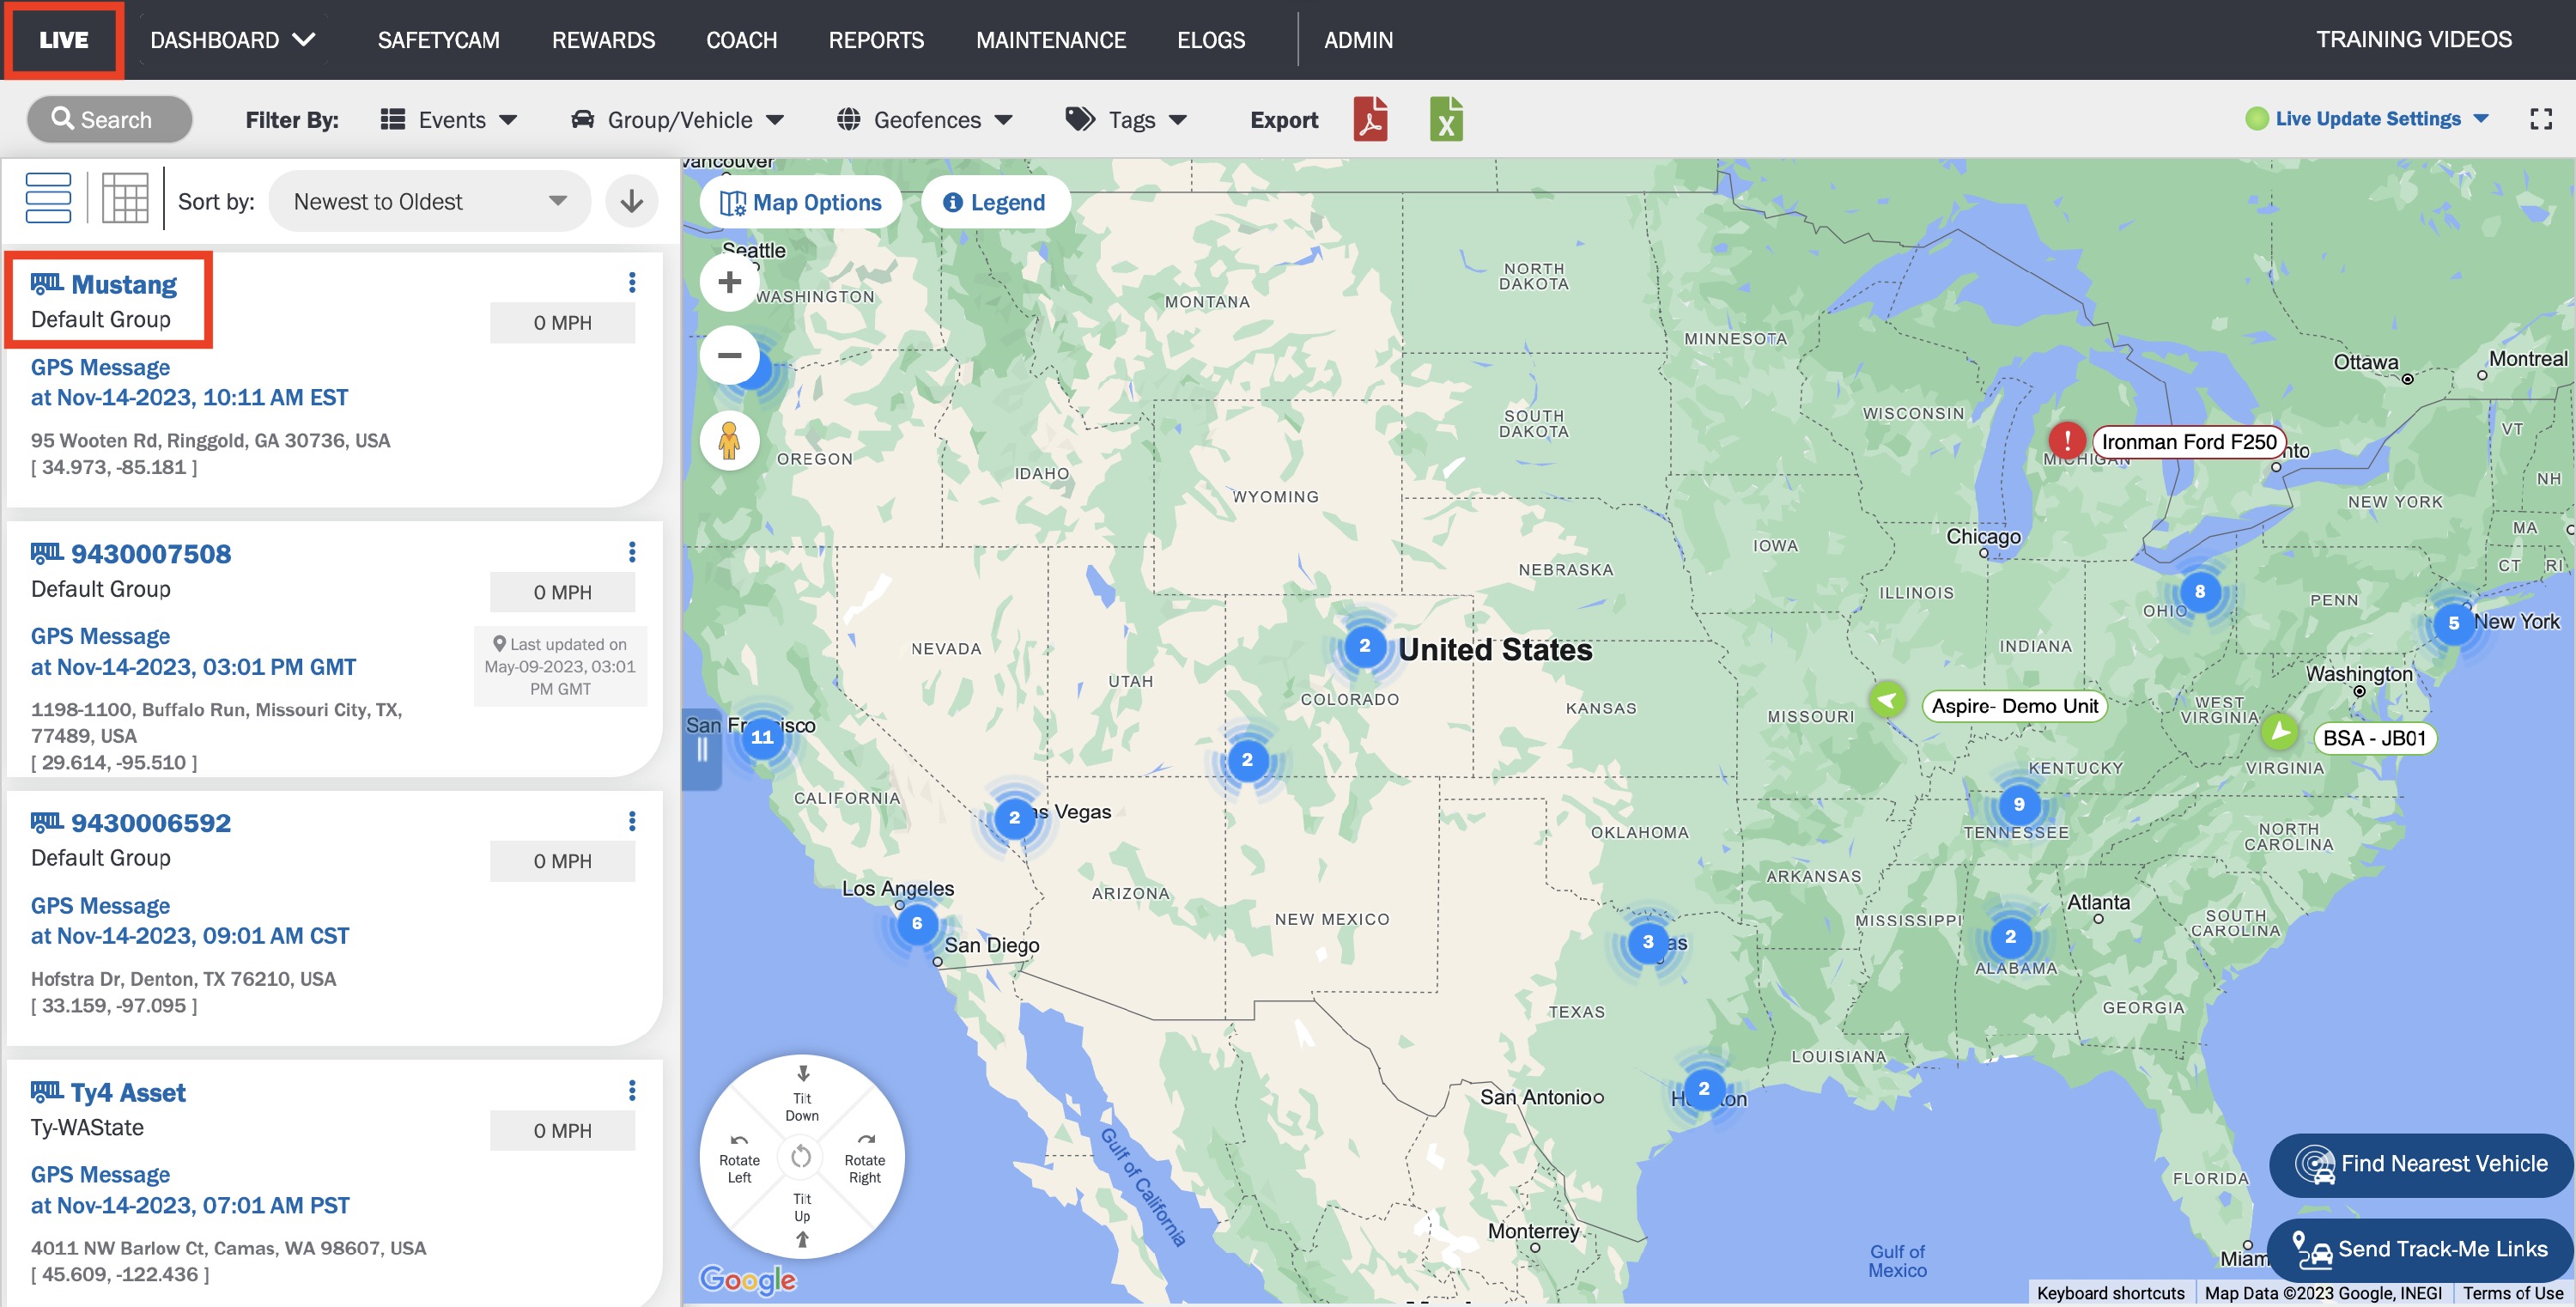Image resolution: width=2576 pixels, height=1307 pixels.
Task: Collapse the vehicle list panel handle
Action: point(702,749)
